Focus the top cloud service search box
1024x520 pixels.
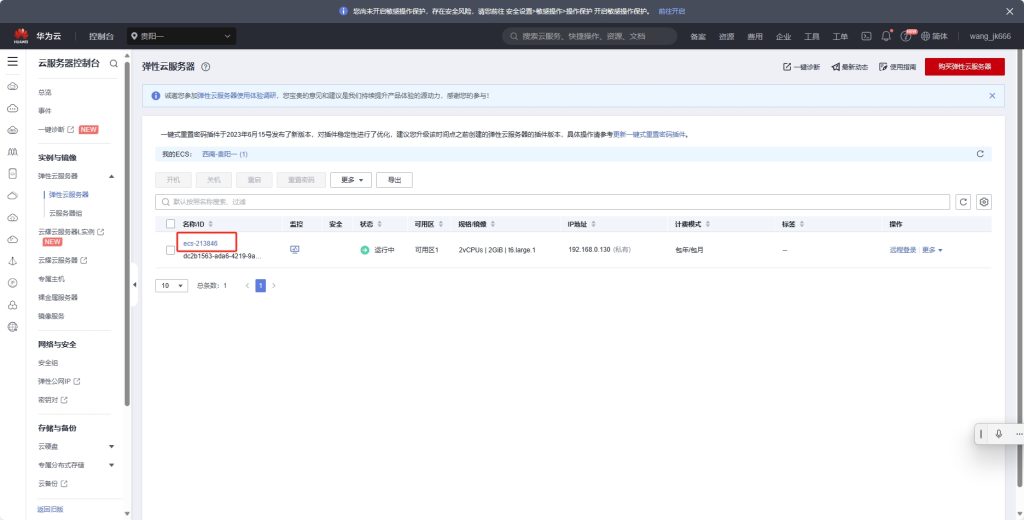click(590, 37)
